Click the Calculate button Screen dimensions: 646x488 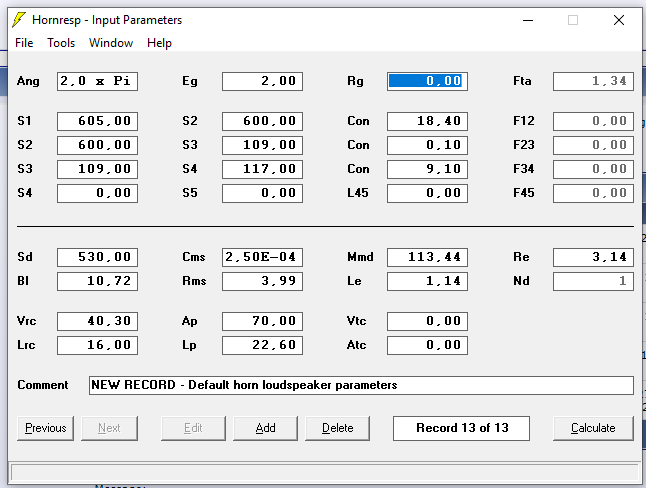coord(593,428)
